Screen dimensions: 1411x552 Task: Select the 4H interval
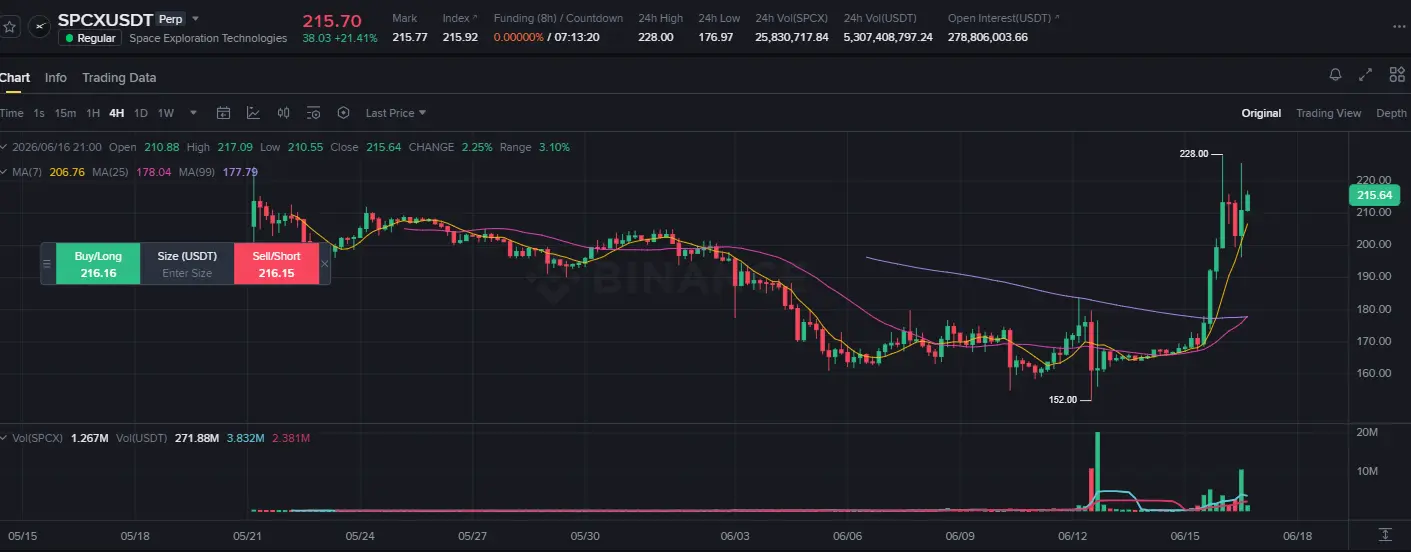click(x=117, y=113)
